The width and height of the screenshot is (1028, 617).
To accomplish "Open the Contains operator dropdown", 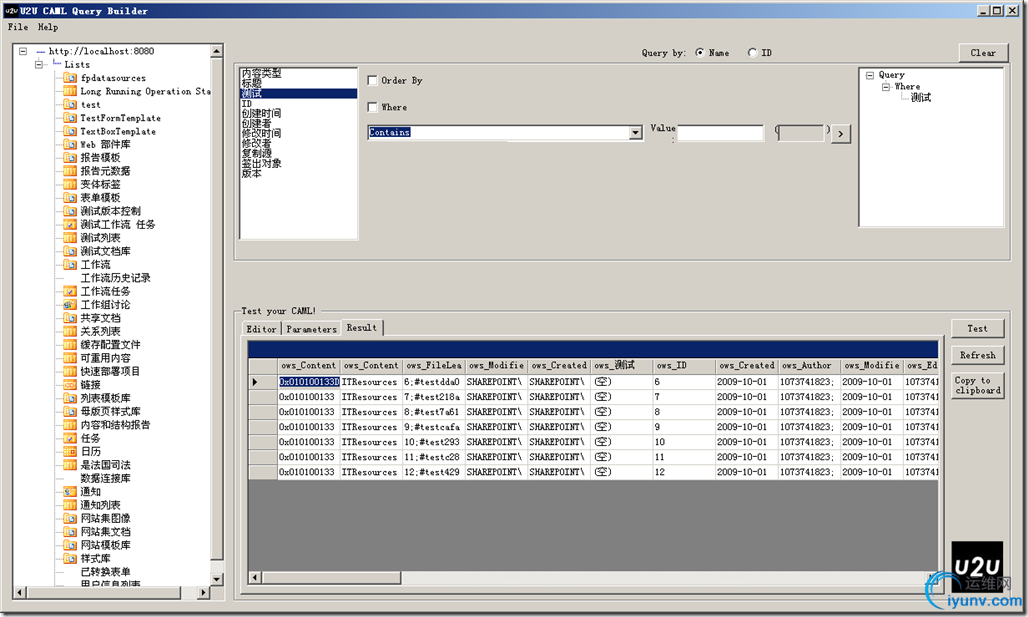I will pyautogui.click(x=635, y=133).
